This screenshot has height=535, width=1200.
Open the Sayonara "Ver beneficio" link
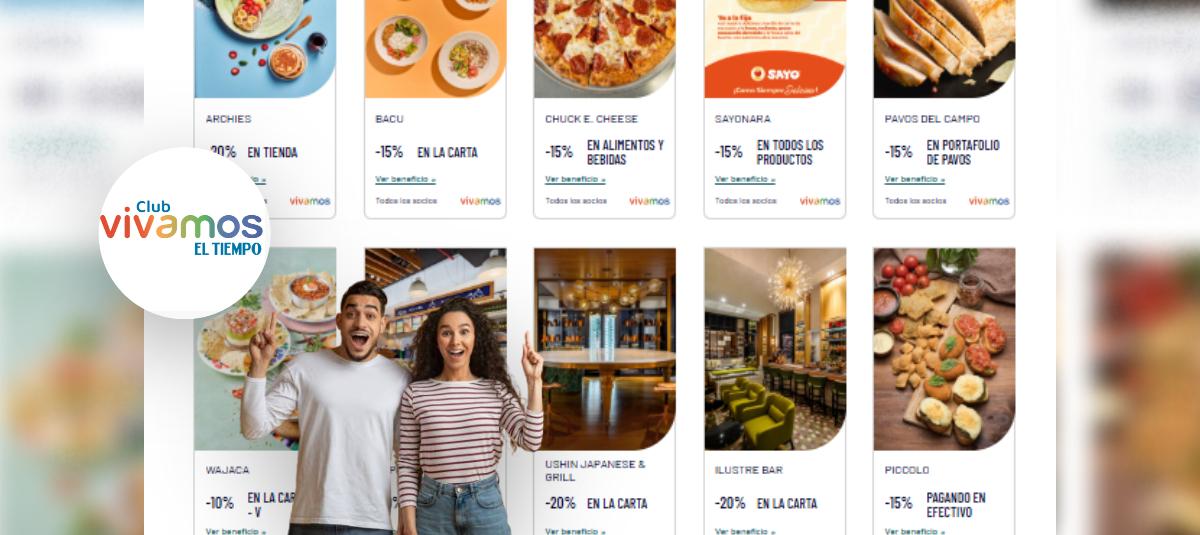[745, 180]
